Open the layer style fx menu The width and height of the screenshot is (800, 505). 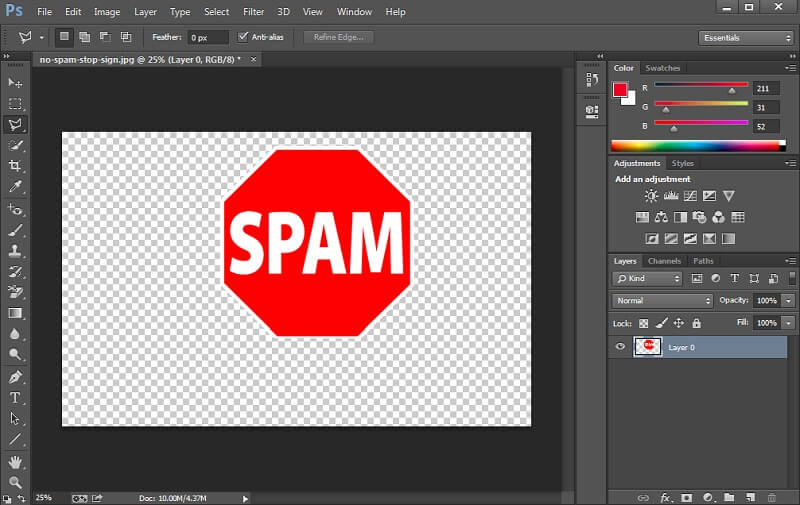coord(665,497)
